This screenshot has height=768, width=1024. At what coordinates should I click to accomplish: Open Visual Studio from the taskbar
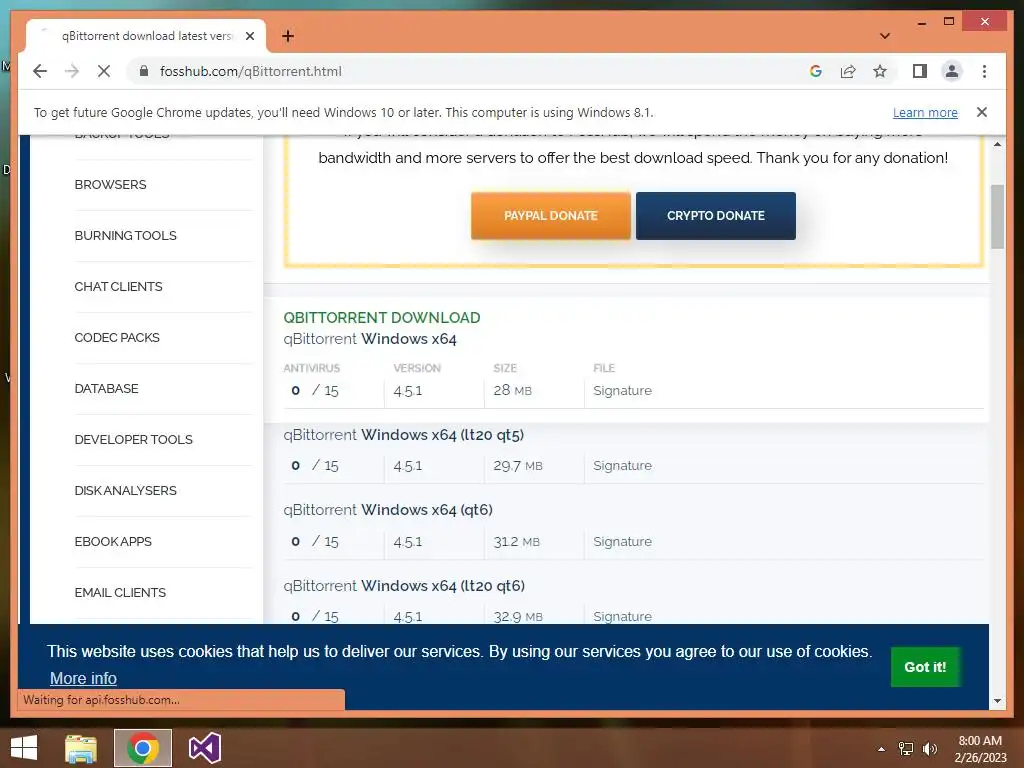[204, 748]
